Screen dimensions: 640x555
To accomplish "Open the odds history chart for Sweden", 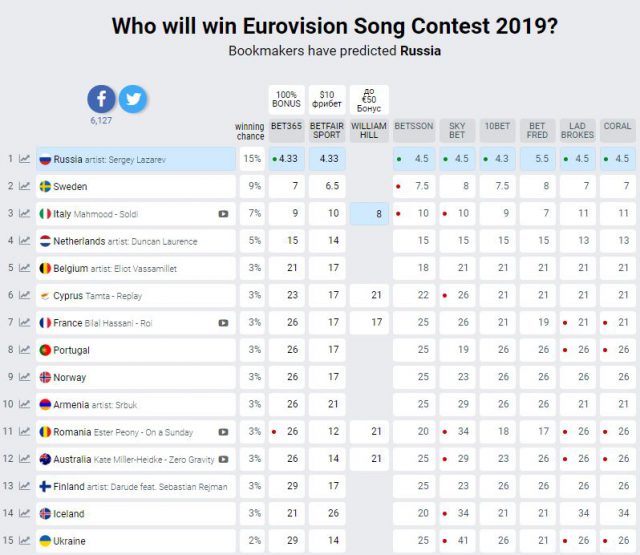I will (x=24, y=187).
